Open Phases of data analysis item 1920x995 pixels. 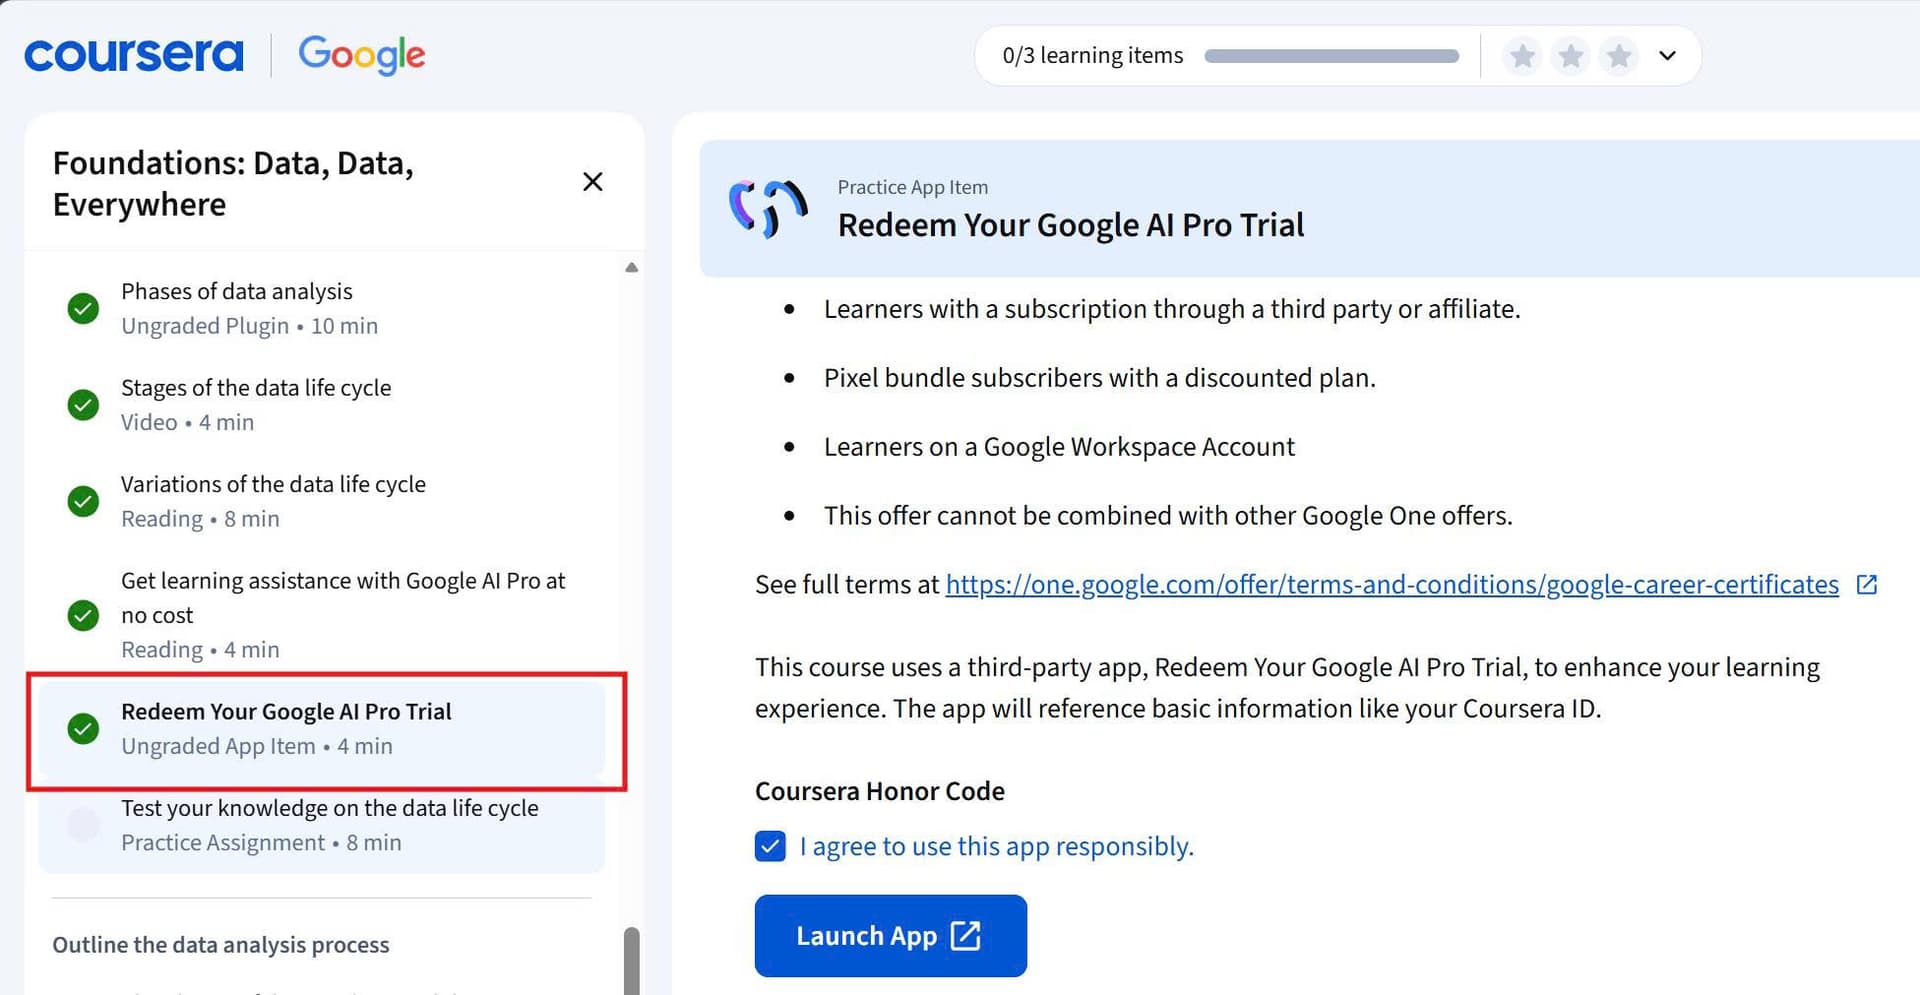point(322,308)
